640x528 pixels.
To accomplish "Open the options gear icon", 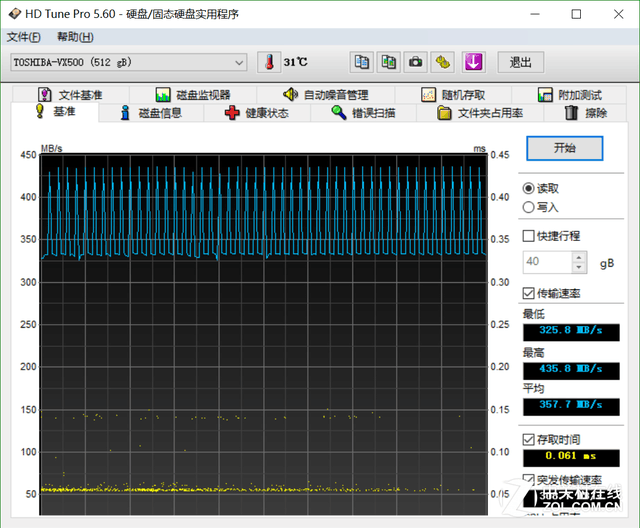I will [442, 62].
